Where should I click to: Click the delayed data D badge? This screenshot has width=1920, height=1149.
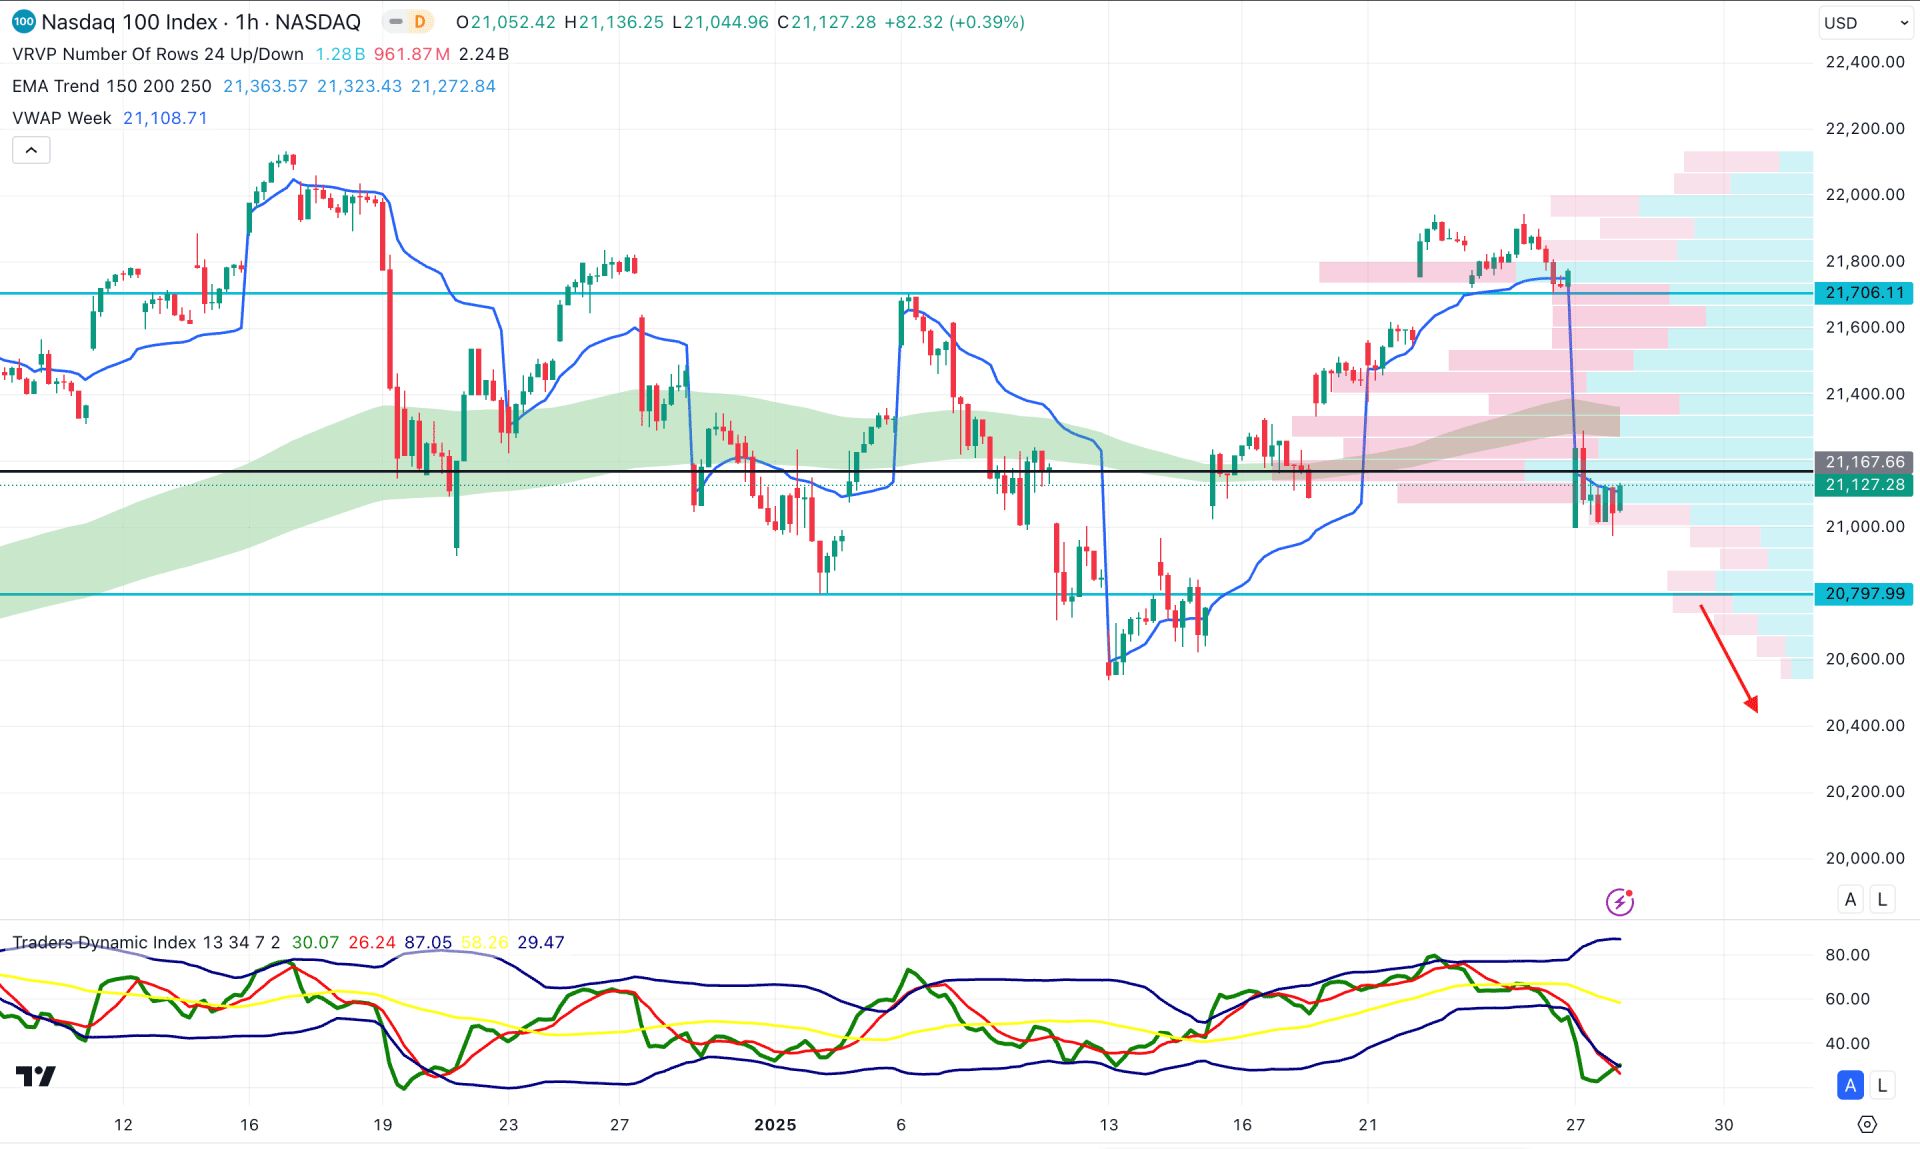coord(420,22)
